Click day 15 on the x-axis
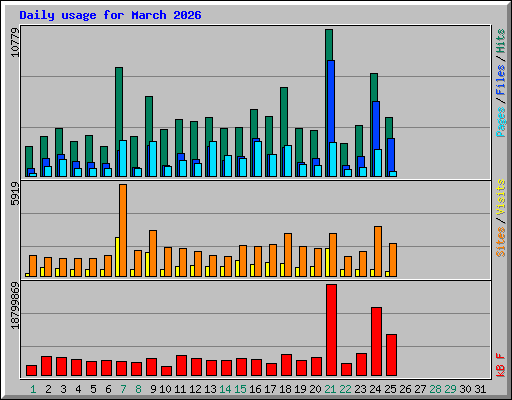Image resolution: width=512 pixels, height=400 pixels. pos(240,389)
